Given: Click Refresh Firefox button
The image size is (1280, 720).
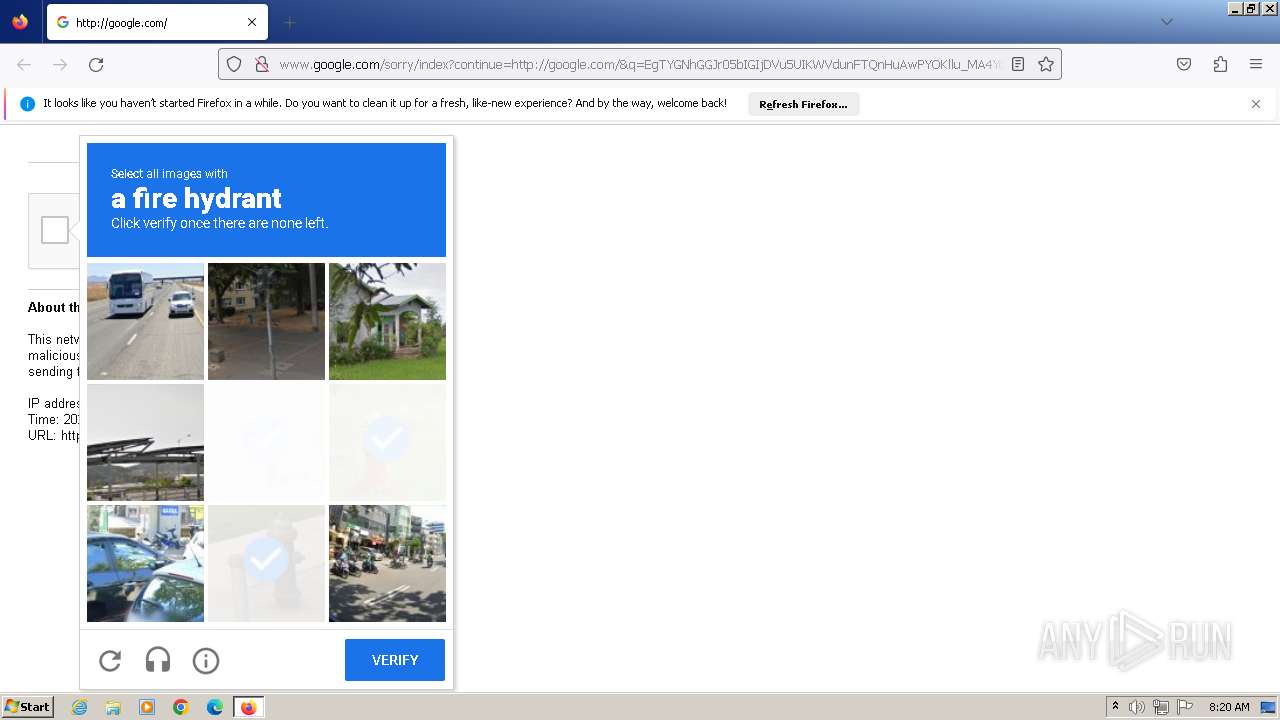Looking at the screenshot, I should [x=803, y=104].
